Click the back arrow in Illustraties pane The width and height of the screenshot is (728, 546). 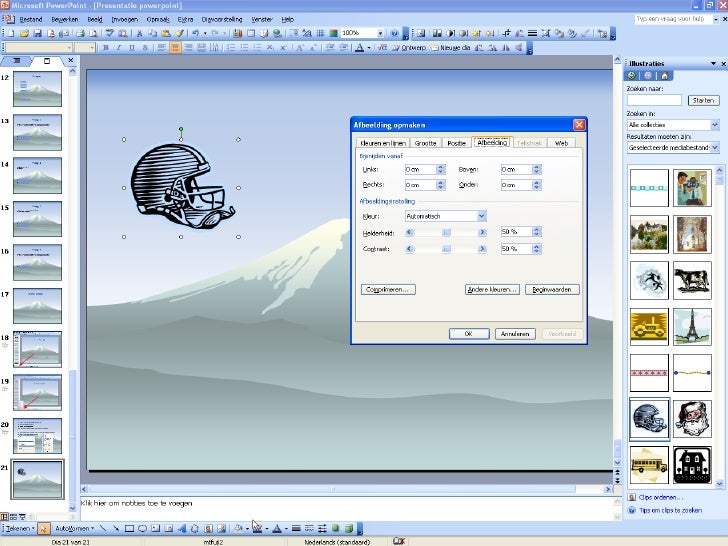631,75
